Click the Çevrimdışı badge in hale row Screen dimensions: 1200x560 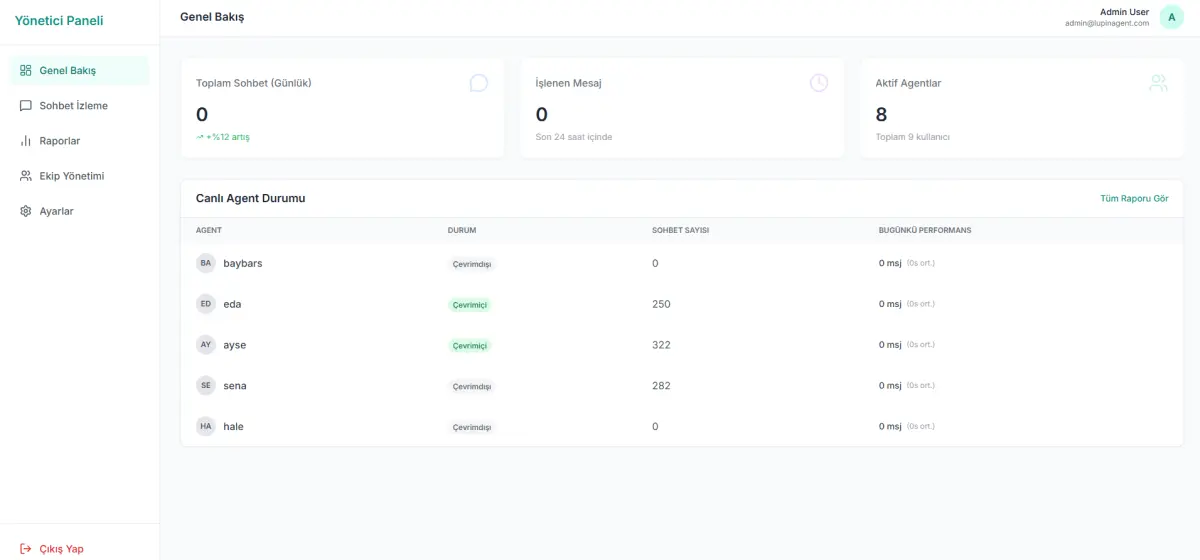pyautogui.click(x=472, y=427)
